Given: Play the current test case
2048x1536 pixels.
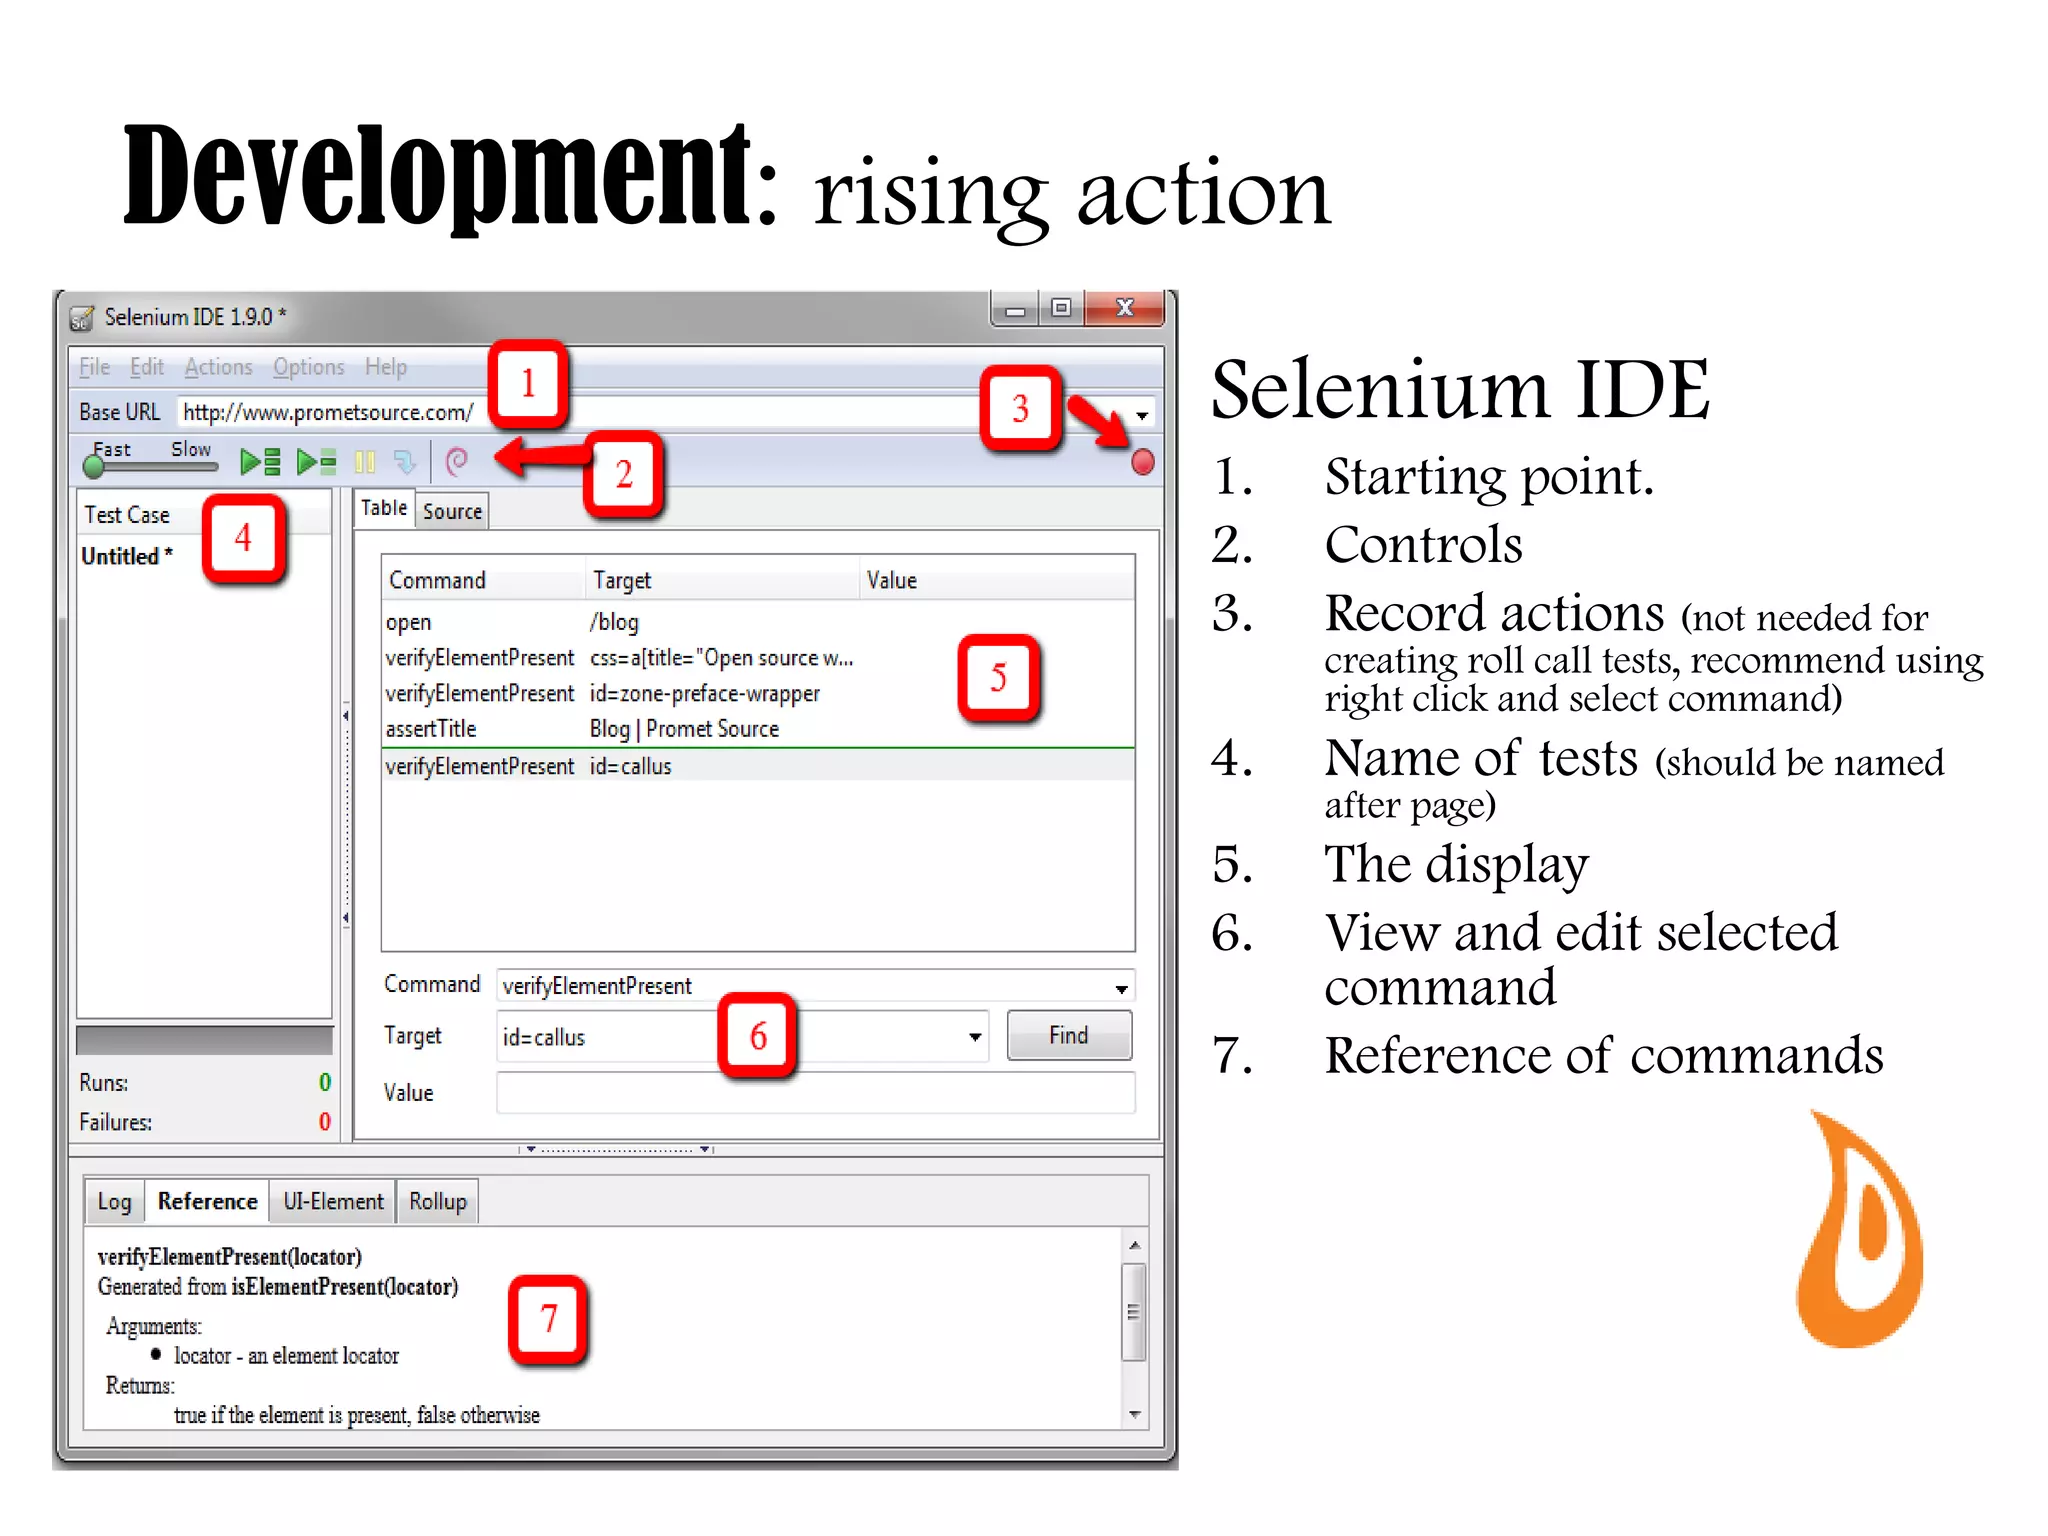Looking at the screenshot, I should [317, 461].
